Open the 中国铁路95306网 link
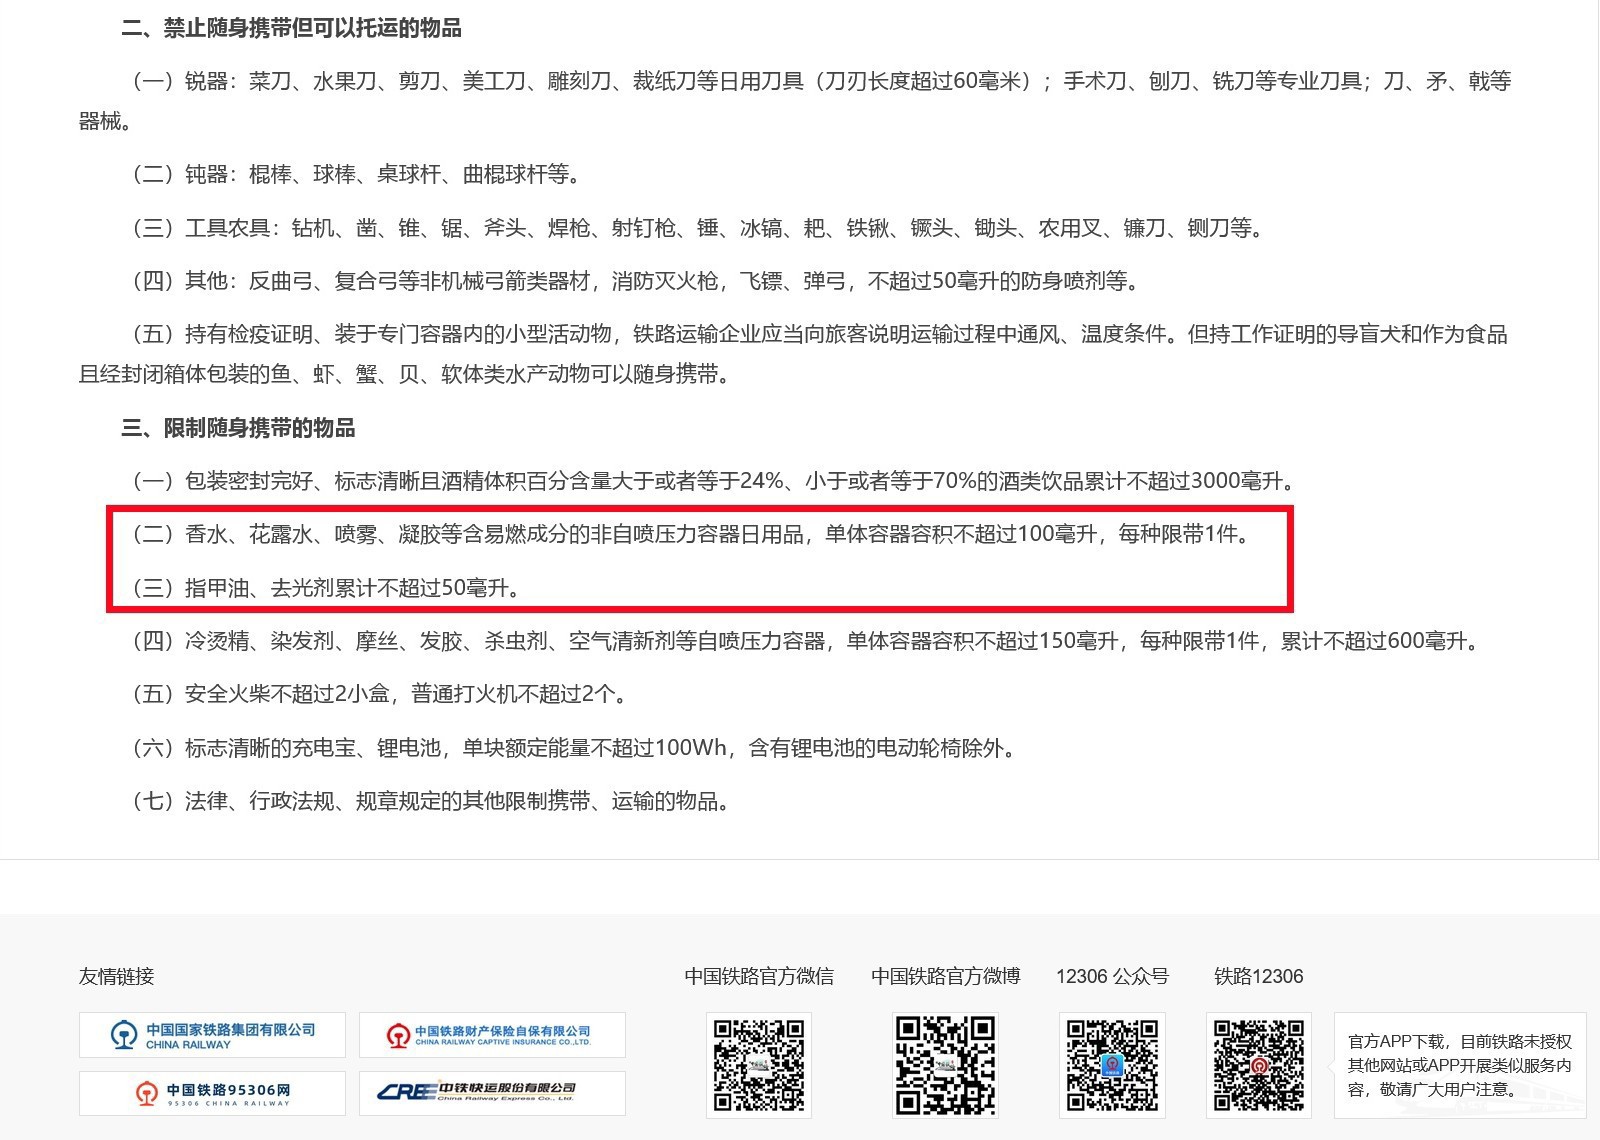Image resolution: width=1600 pixels, height=1140 pixels. [212, 1093]
